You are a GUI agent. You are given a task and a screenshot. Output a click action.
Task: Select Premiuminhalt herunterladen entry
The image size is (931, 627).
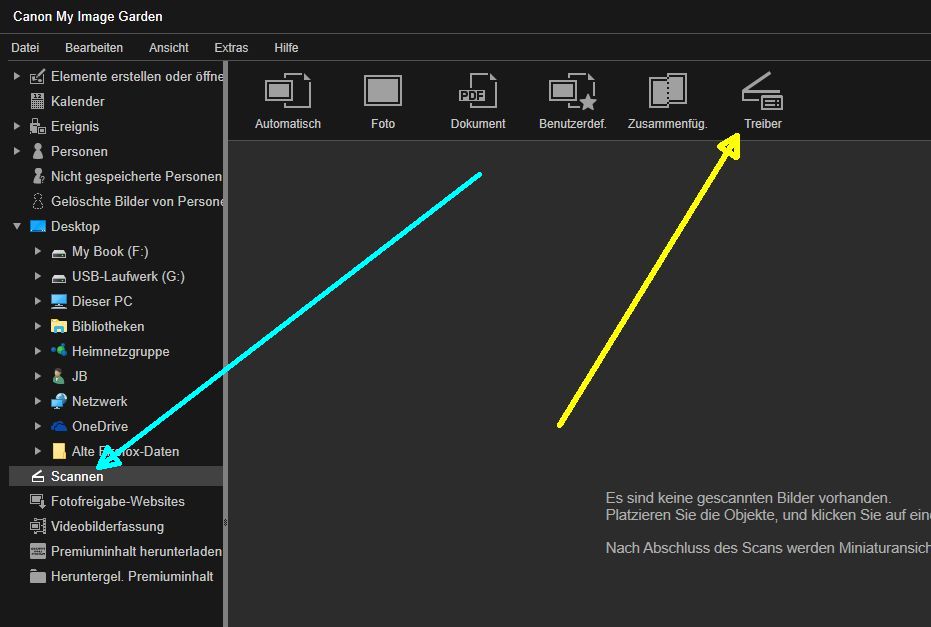tap(137, 552)
